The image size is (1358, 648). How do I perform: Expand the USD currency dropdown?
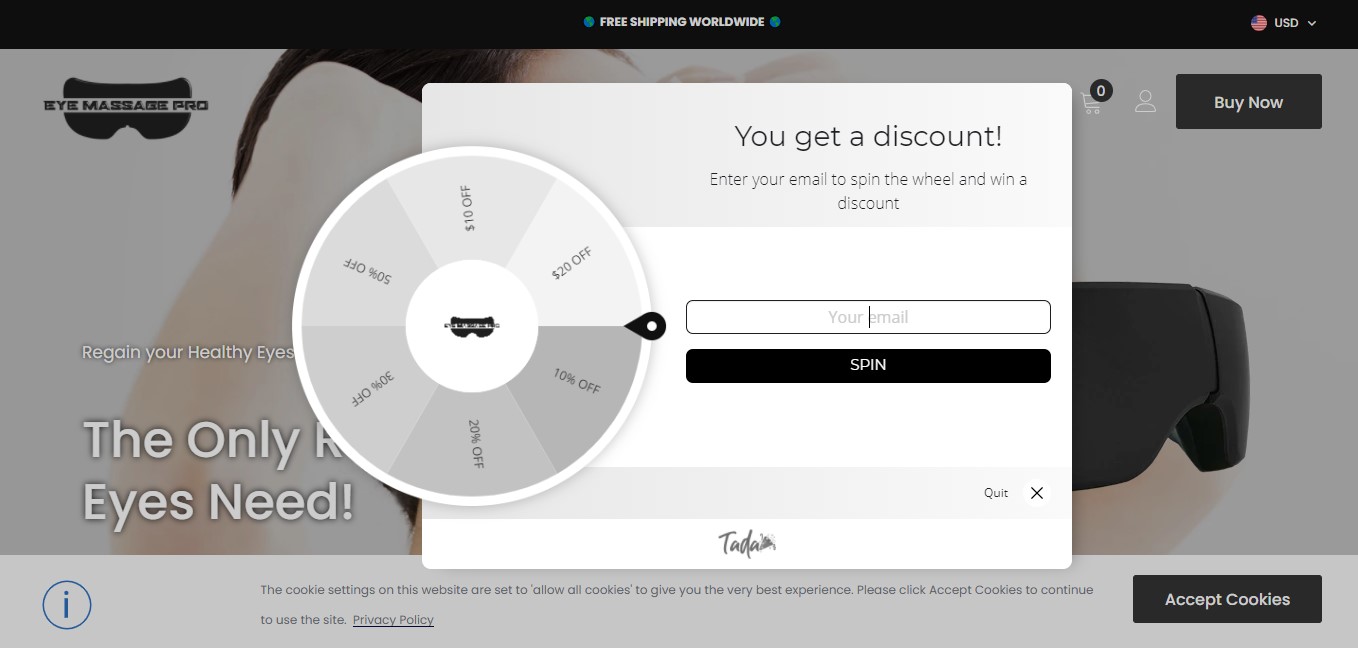tap(1284, 23)
